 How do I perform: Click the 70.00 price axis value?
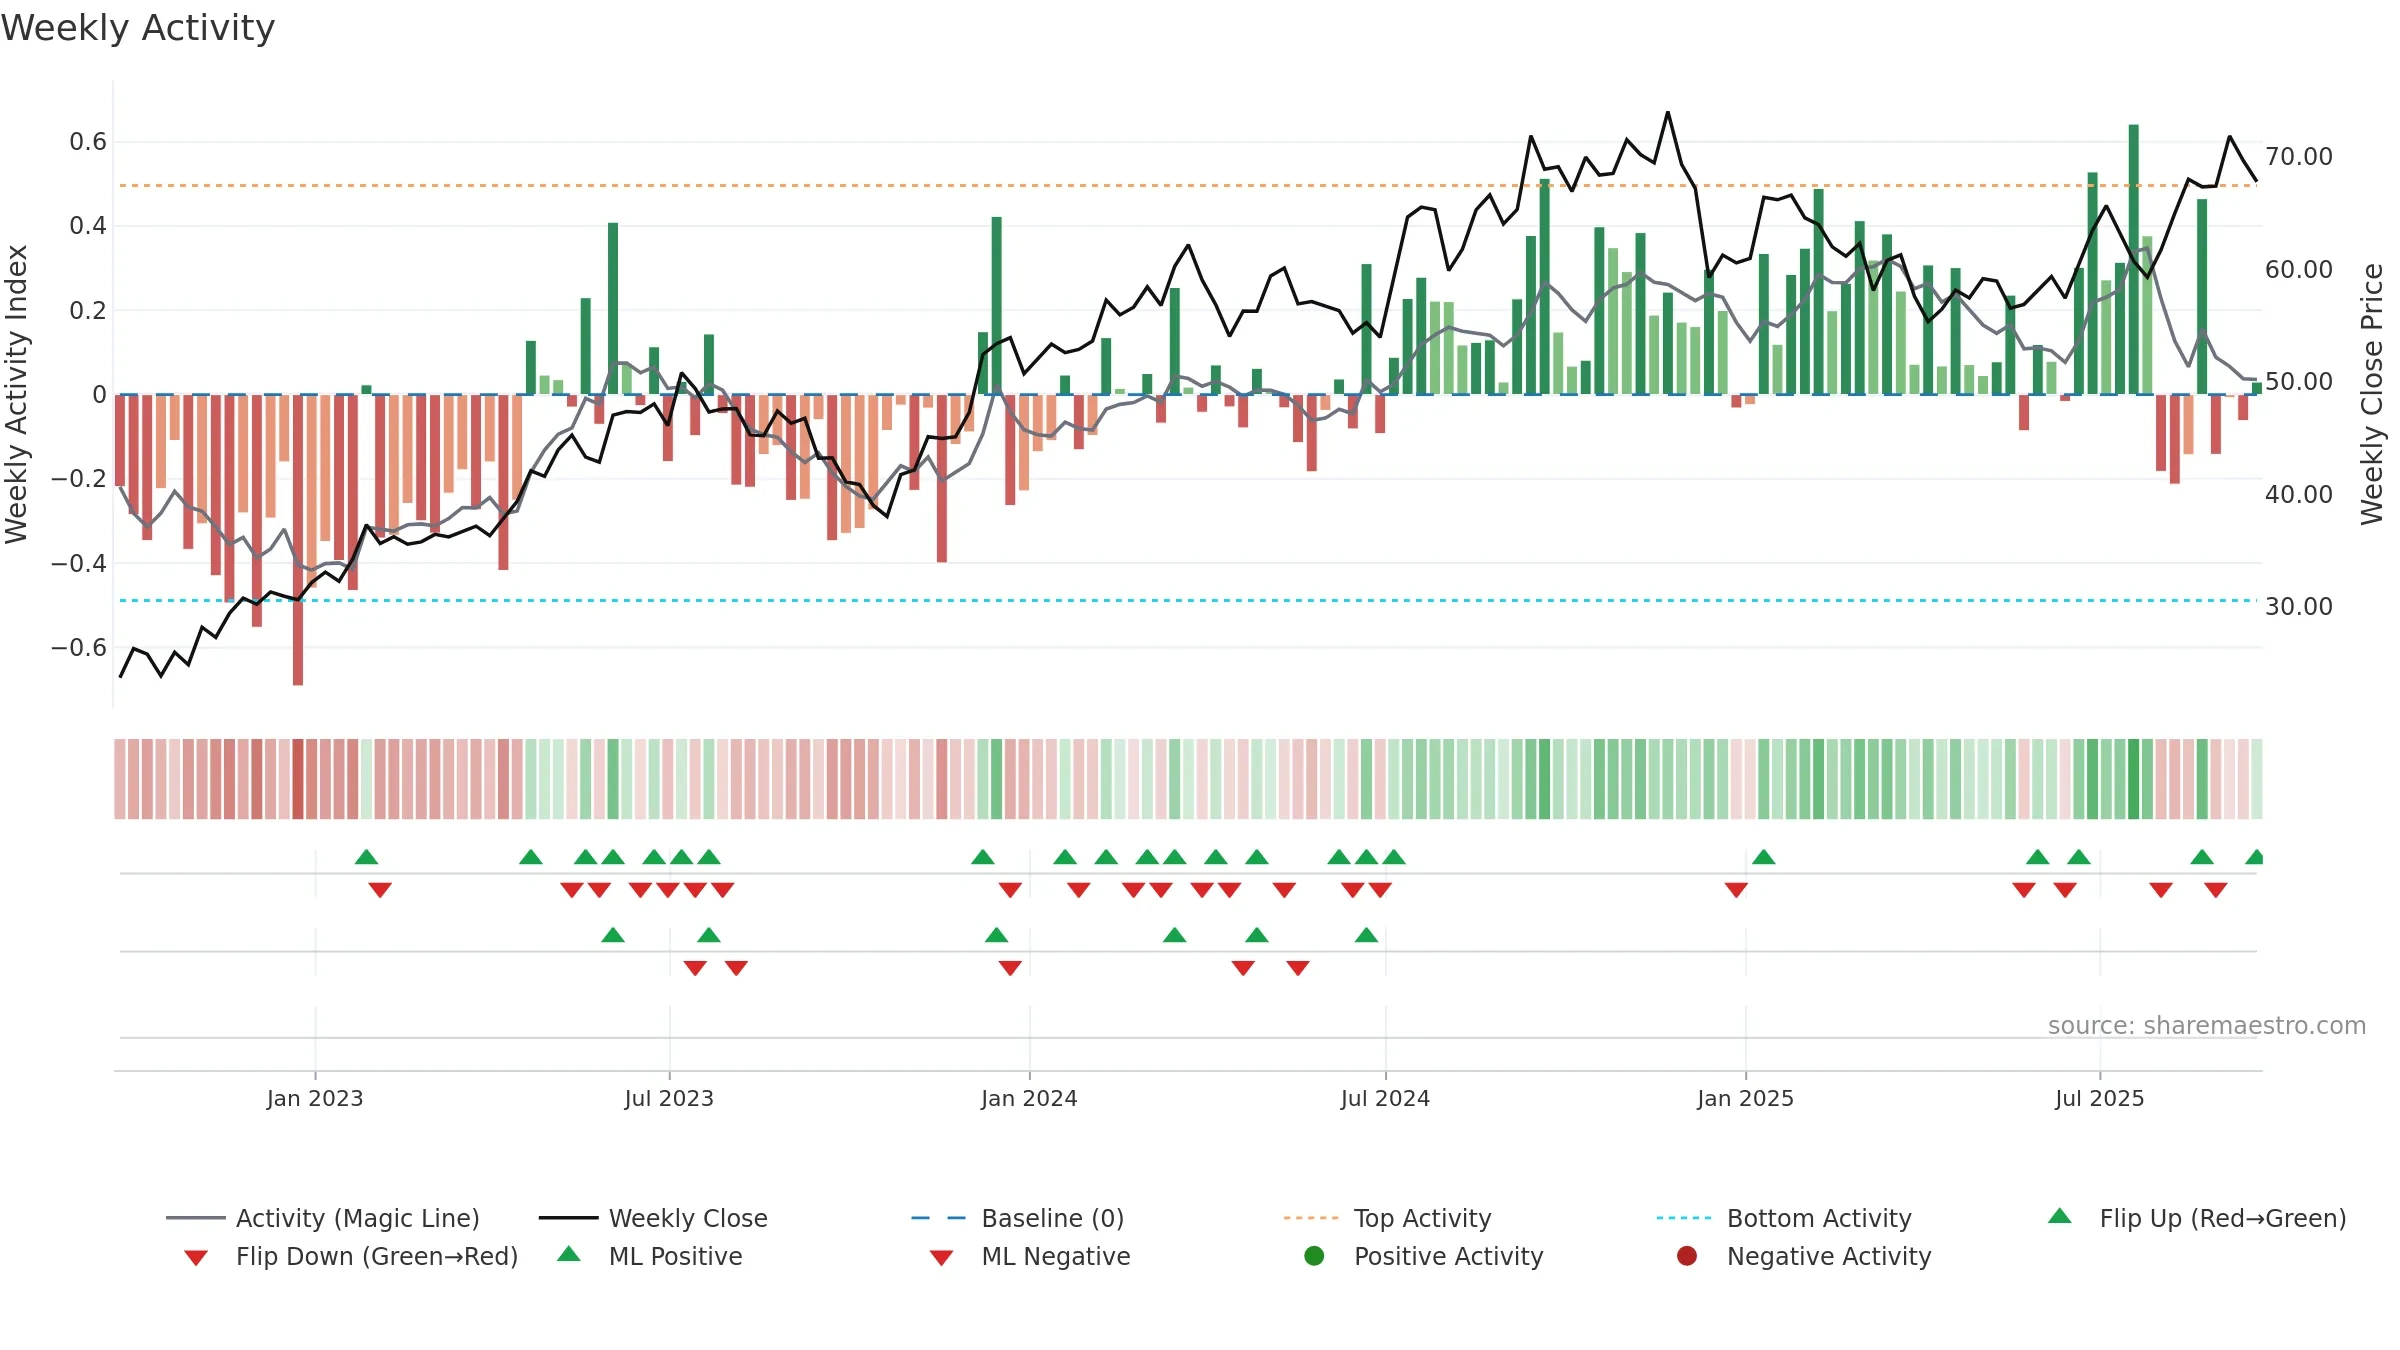pyautogui.click(x=2299, y=157)
